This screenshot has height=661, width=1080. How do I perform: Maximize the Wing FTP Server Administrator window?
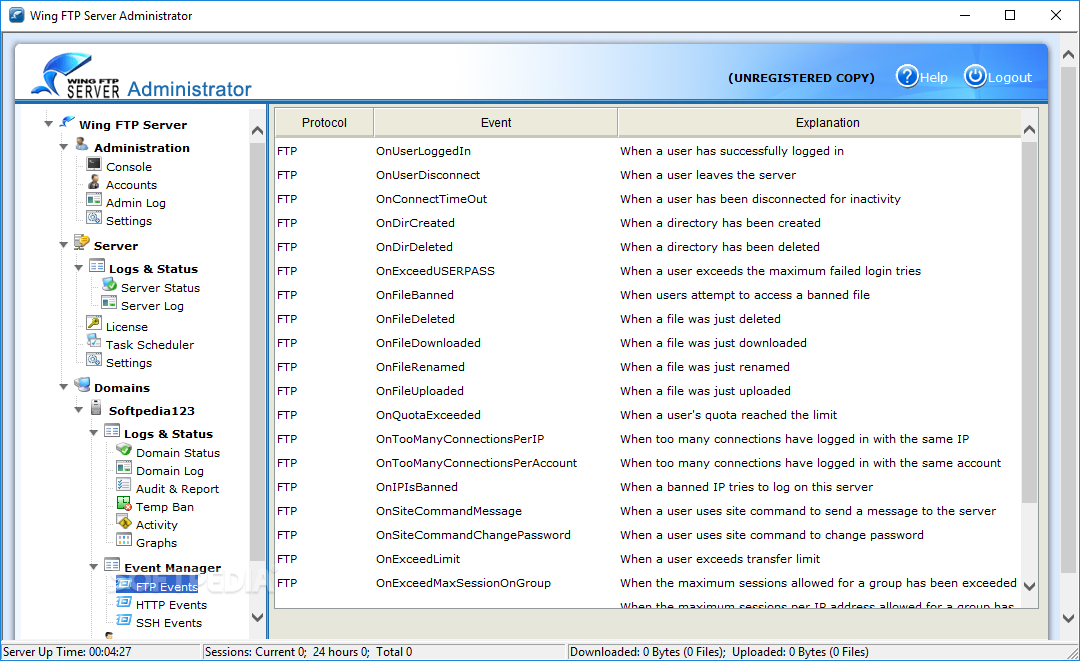(x=1010, y=15)
